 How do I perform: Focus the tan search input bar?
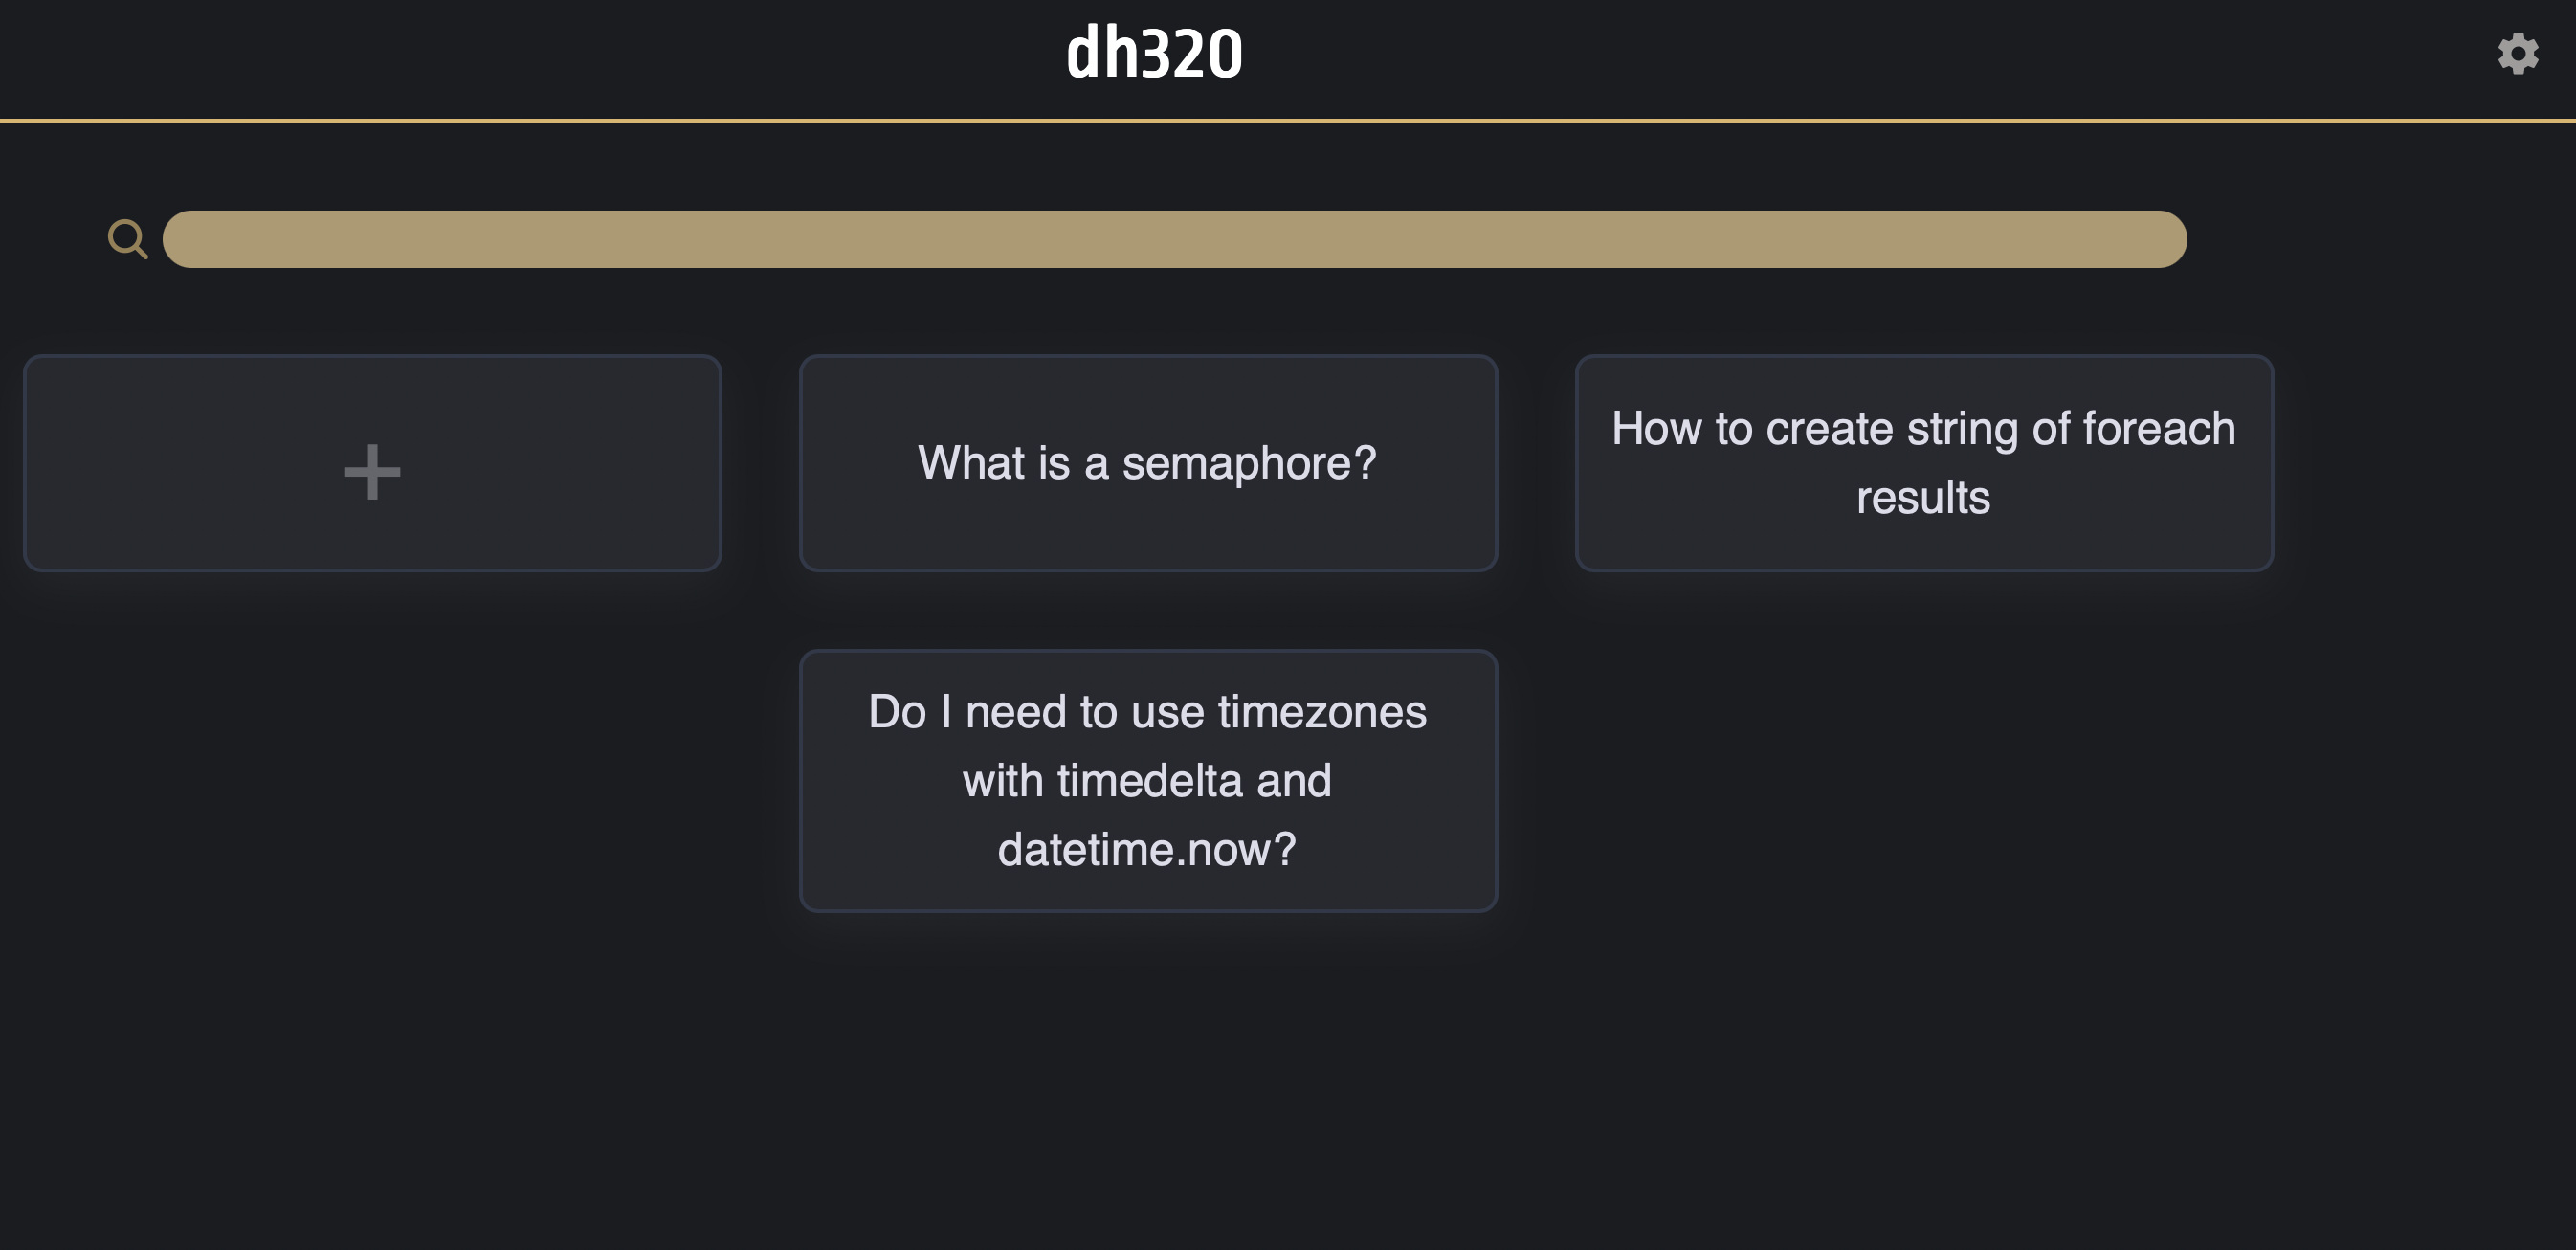pos(1174,239)
